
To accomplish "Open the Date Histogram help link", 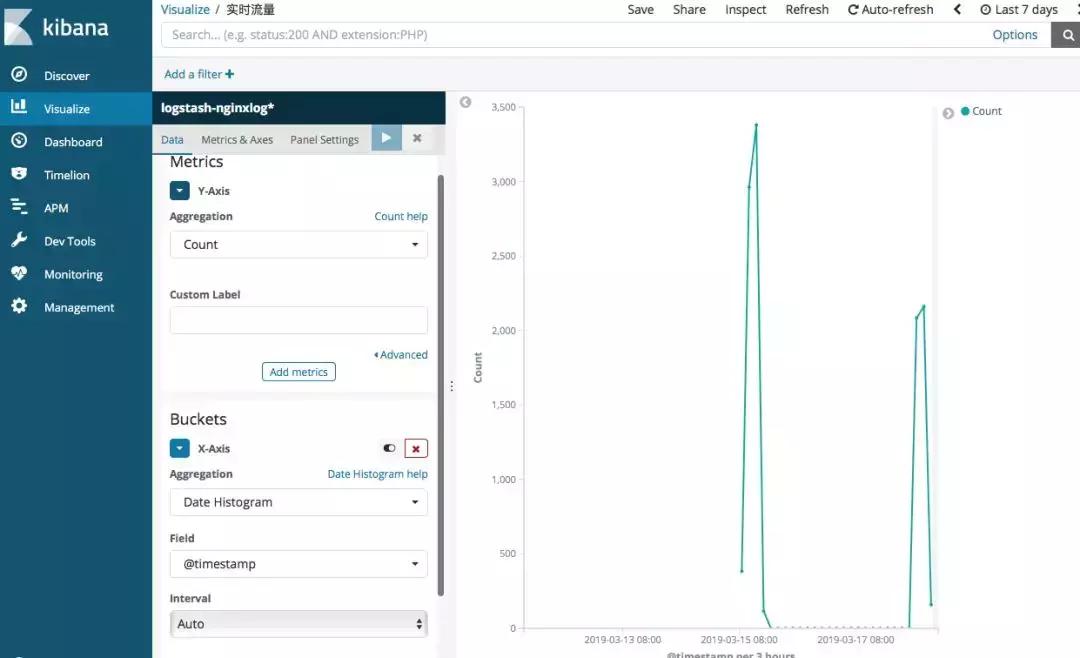I will [377, 473].
